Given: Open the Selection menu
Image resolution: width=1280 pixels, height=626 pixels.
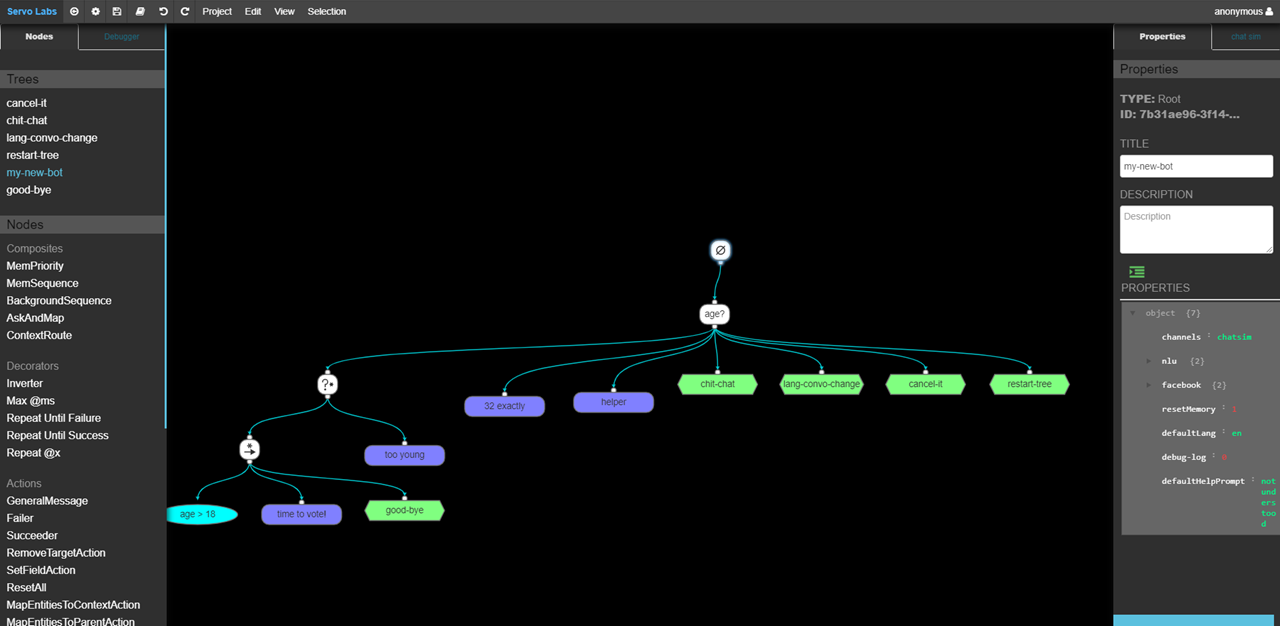Looking at the screenshot, I should click(327, 12).
